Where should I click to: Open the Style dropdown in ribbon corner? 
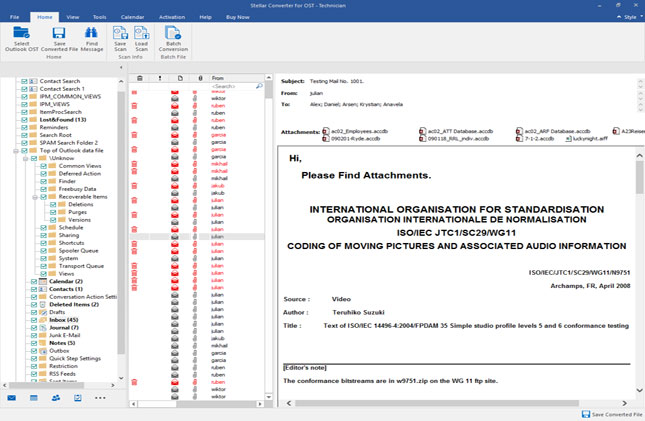coord(631,17)
